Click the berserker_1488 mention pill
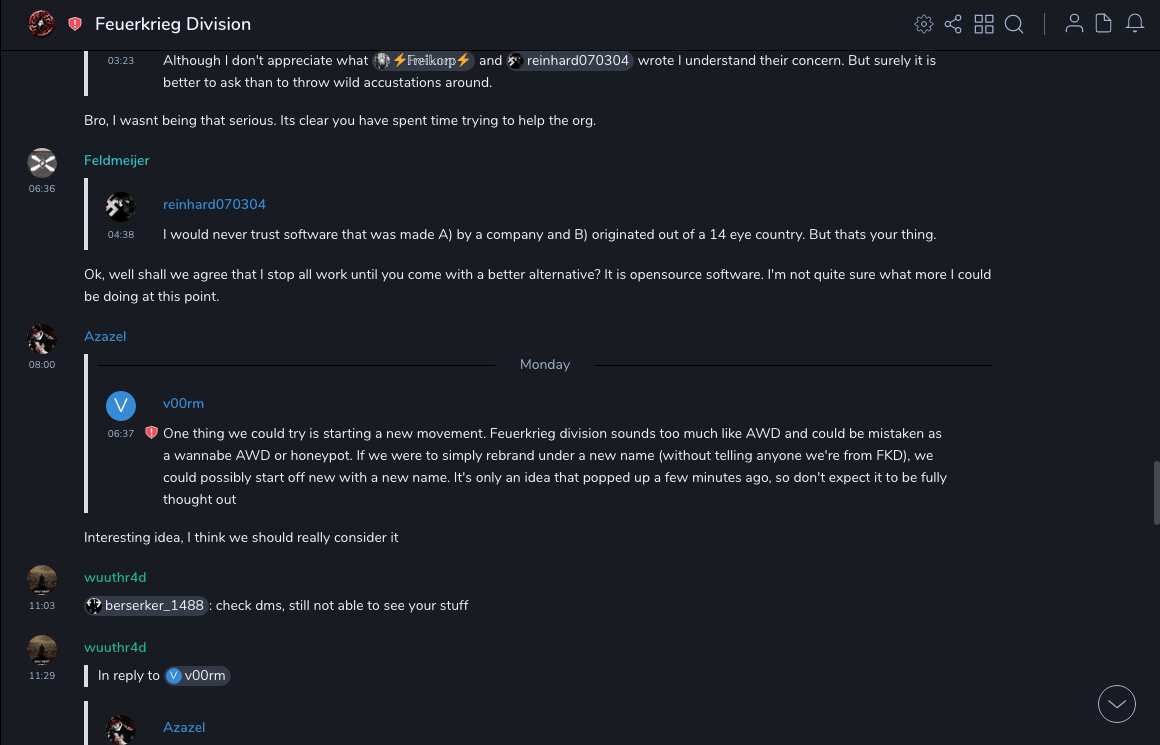This screenshot has height=745, width=1160. [x=146, y=605]
